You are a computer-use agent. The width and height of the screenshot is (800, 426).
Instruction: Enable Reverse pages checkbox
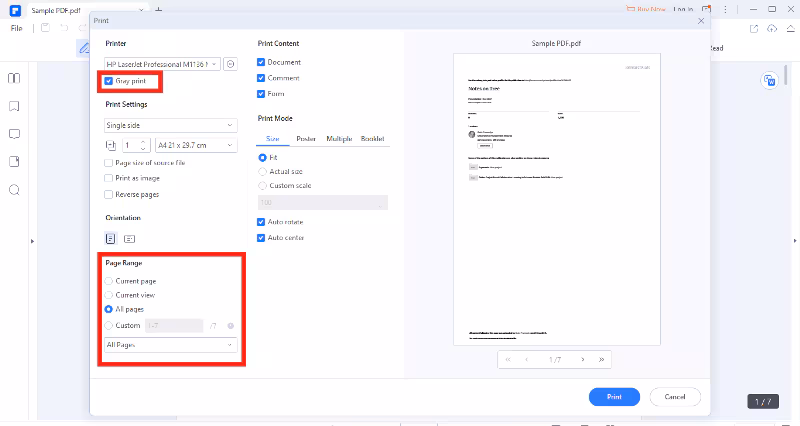[x=109, y=194]
